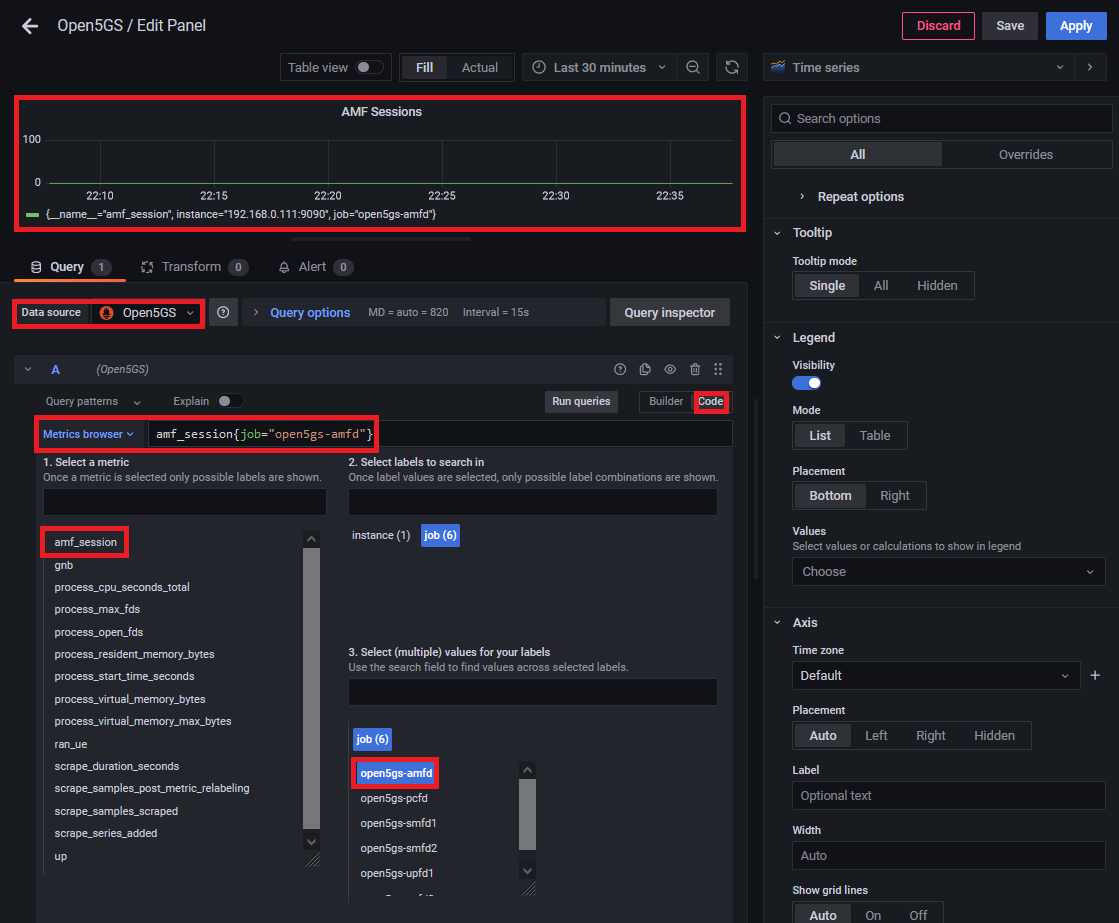Select the gnb metric
This screenshot has width=1119, height=923.
[64, 565]
